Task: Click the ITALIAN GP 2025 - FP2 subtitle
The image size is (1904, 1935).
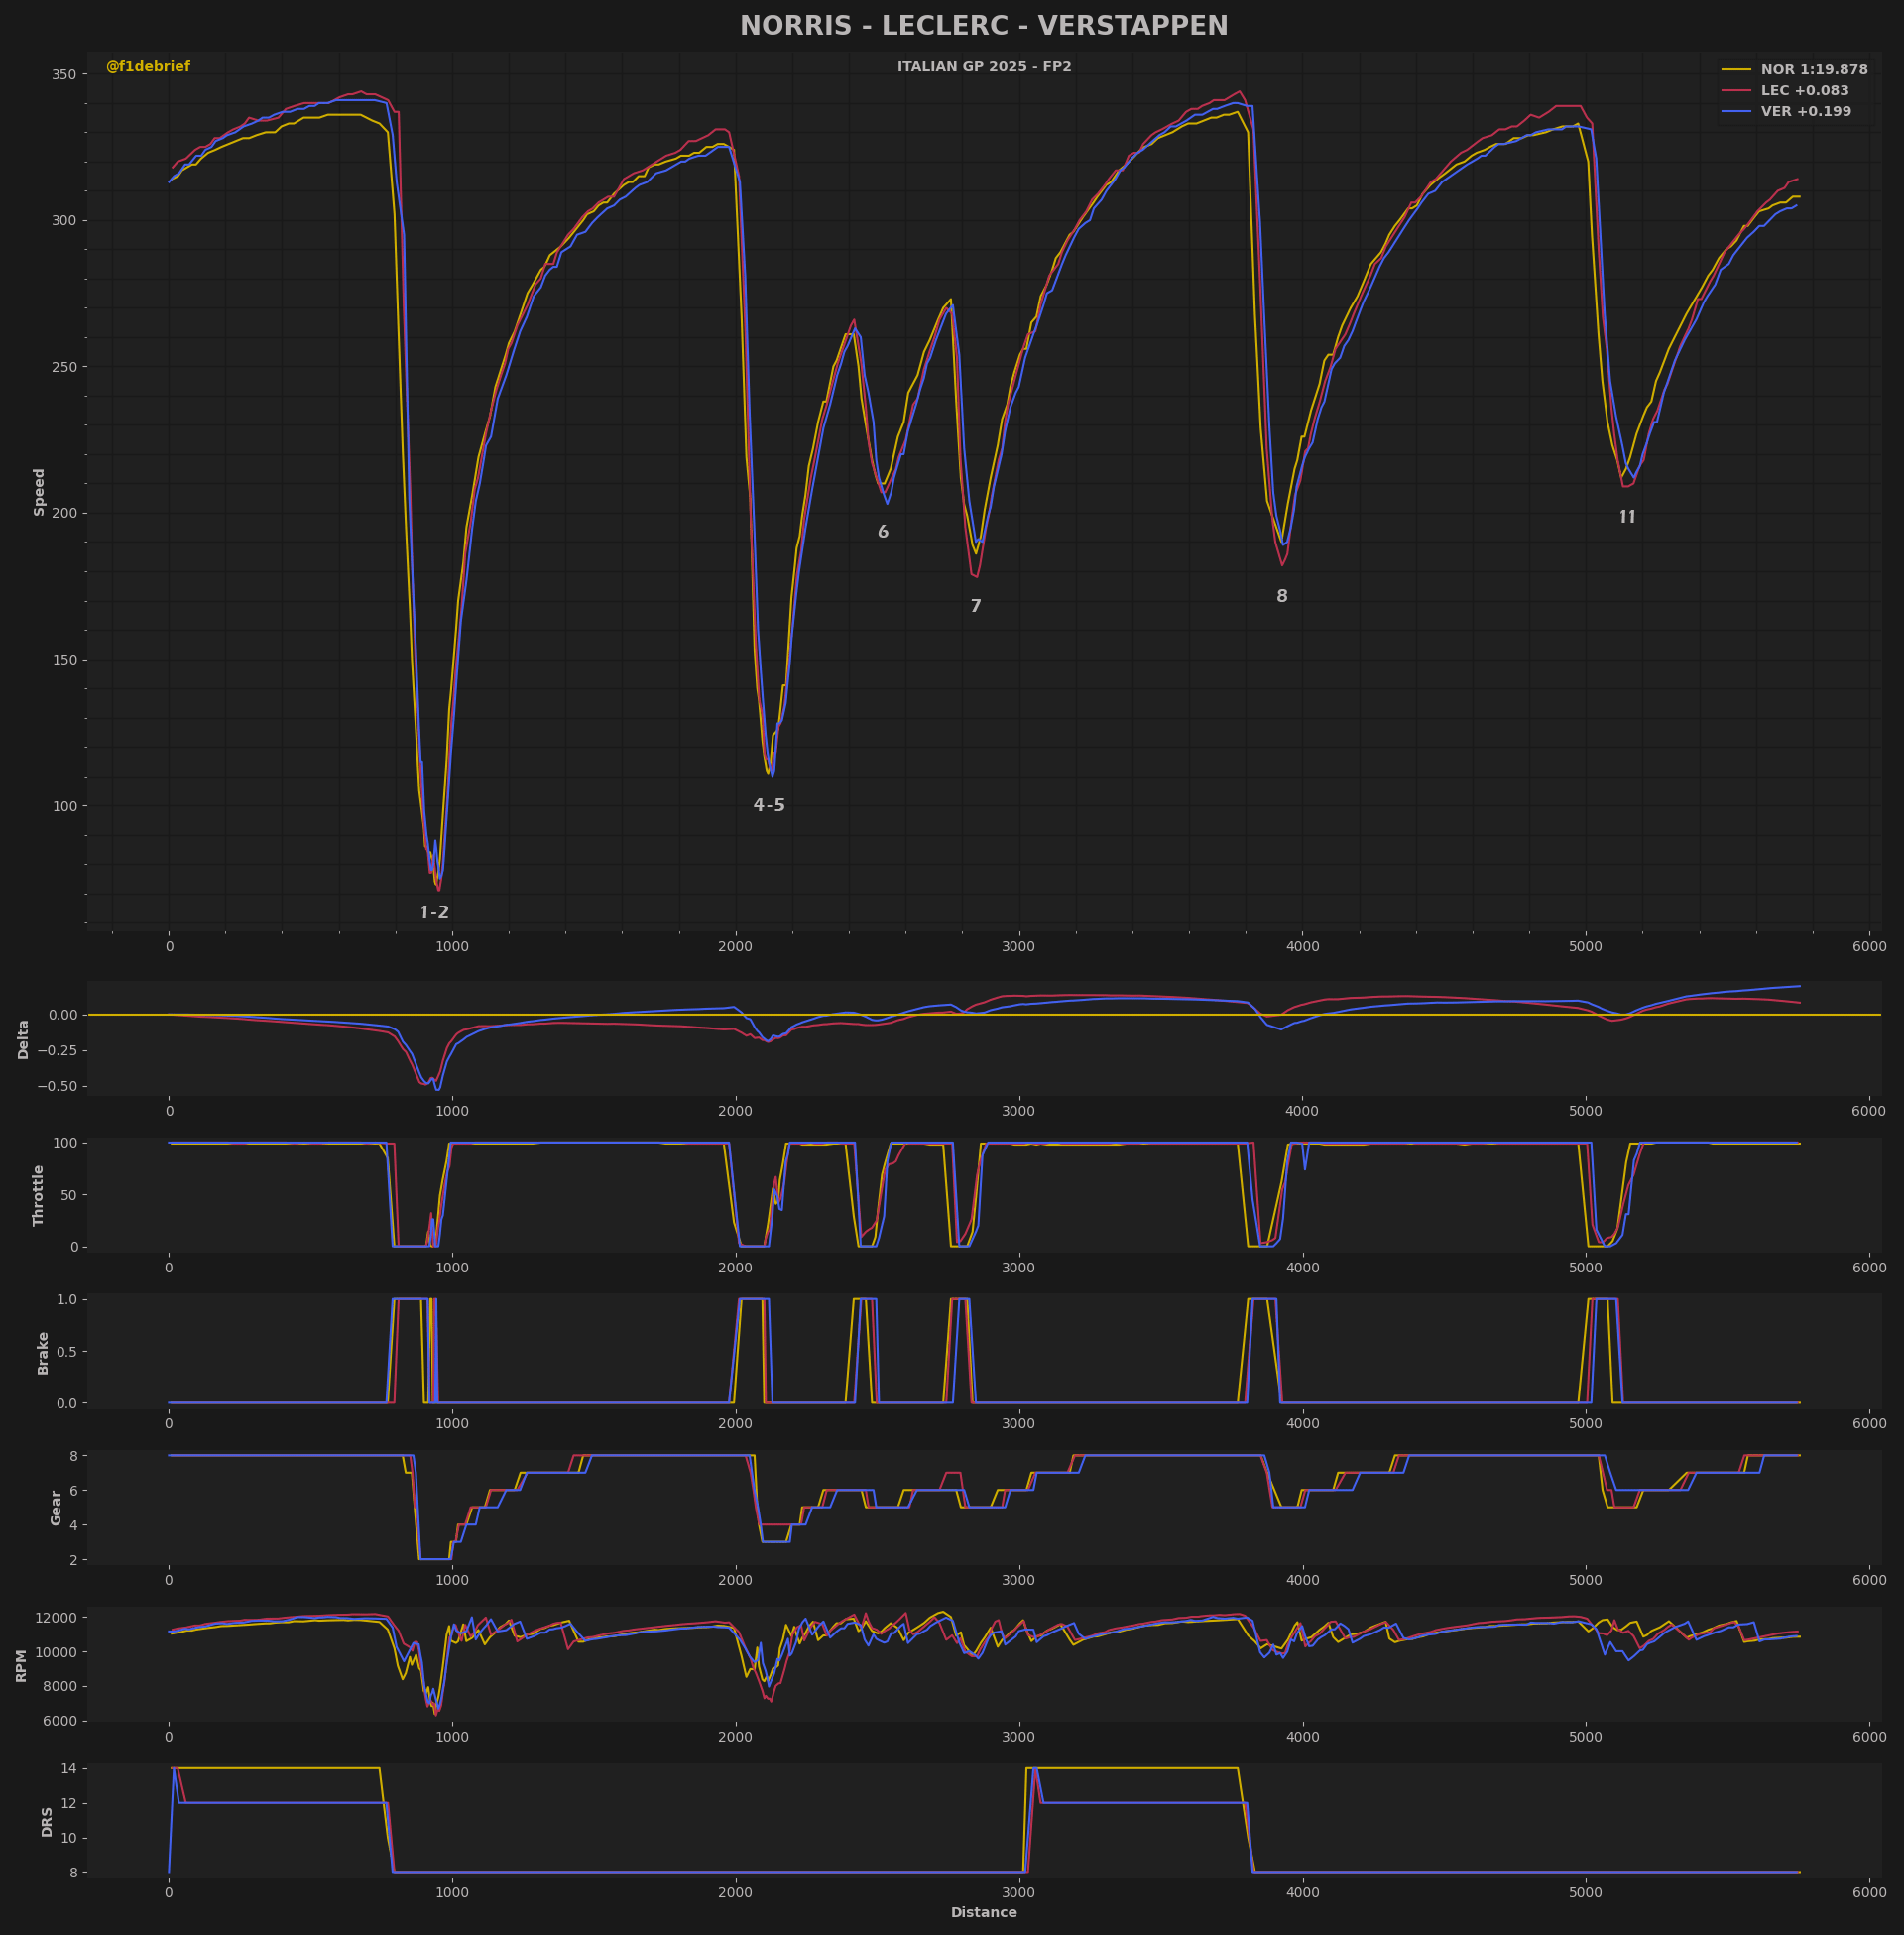Action: tap(984, 67)
